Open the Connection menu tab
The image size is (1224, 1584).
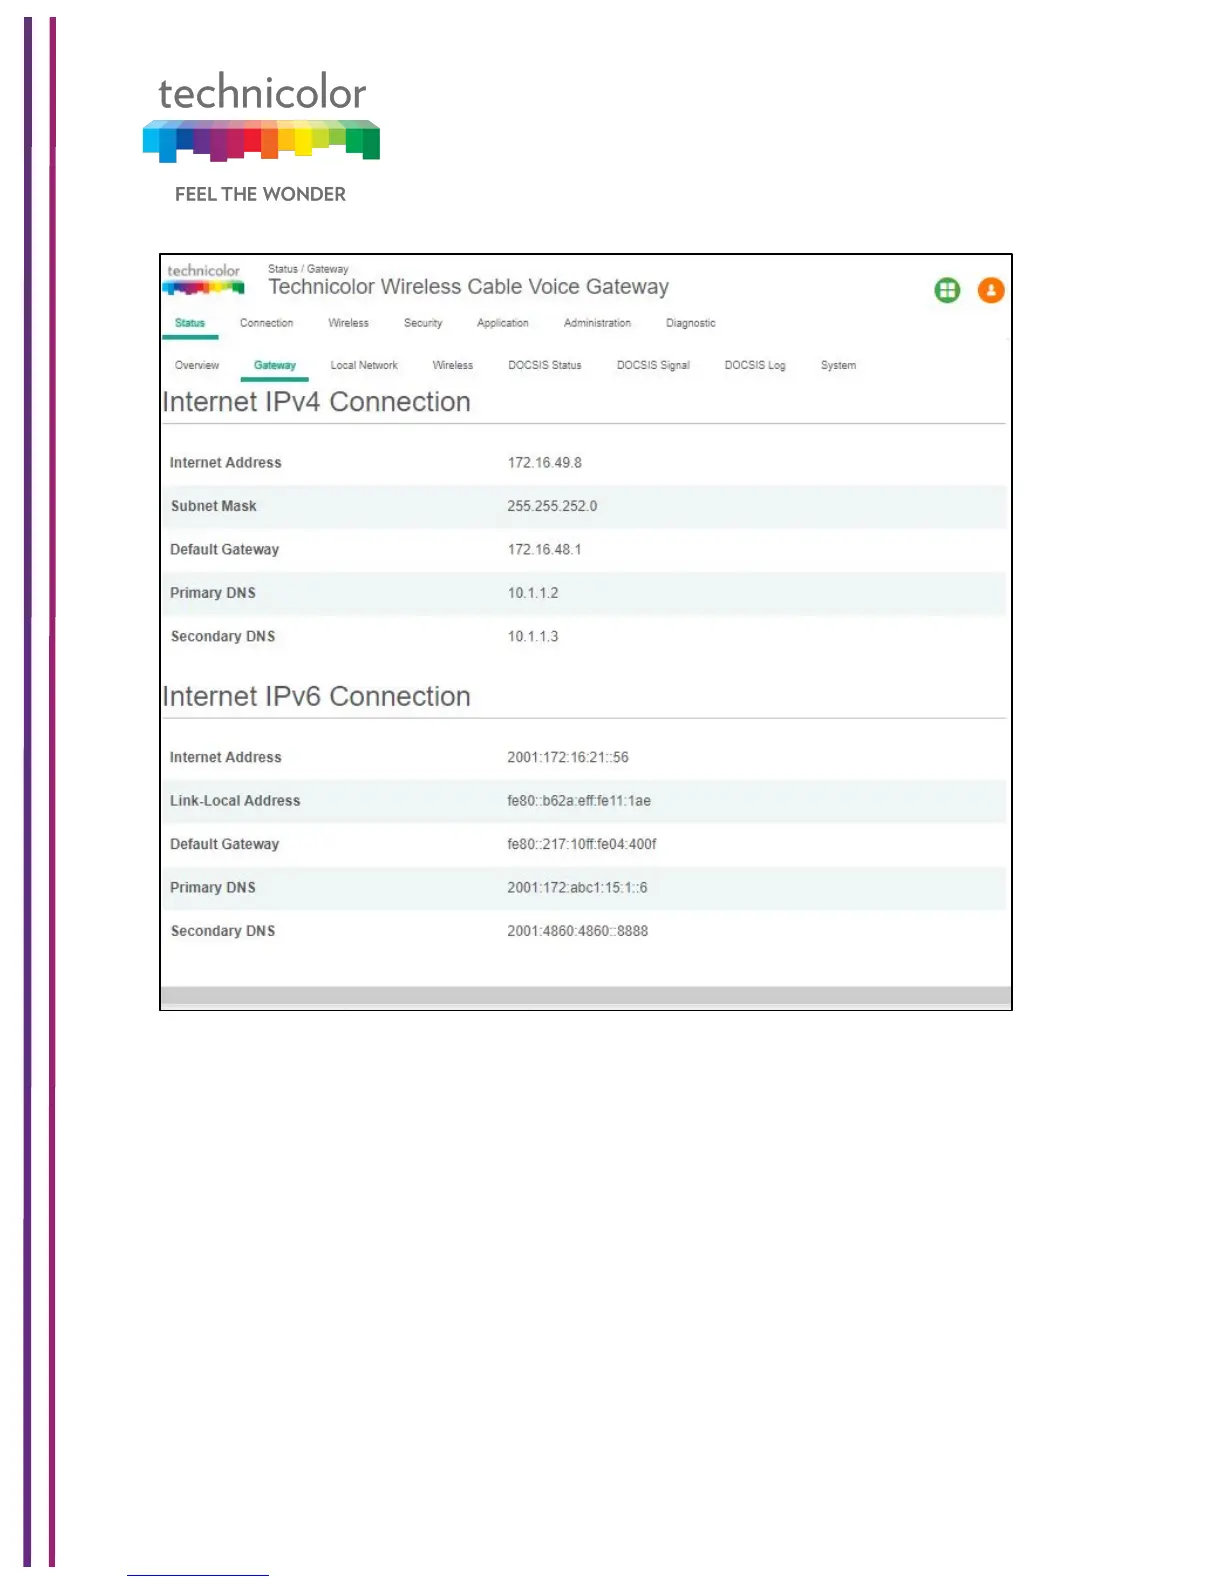tap(266, 323)
